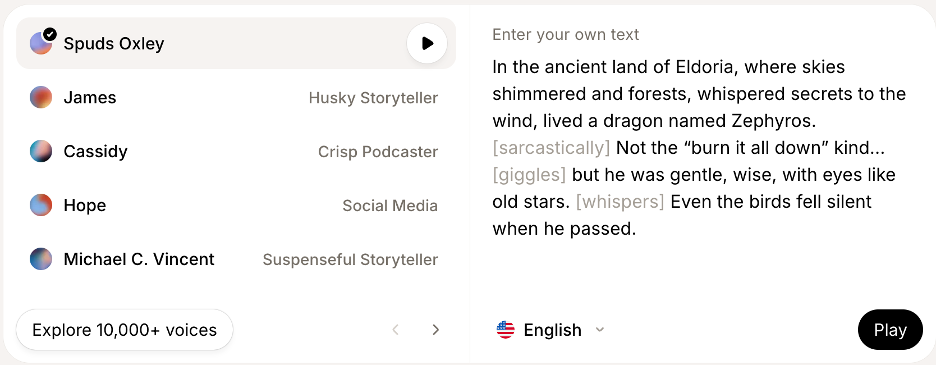Play the Spuds Oxley voice preview
Screen dimensions: 936x366
(x=427, y=44)
